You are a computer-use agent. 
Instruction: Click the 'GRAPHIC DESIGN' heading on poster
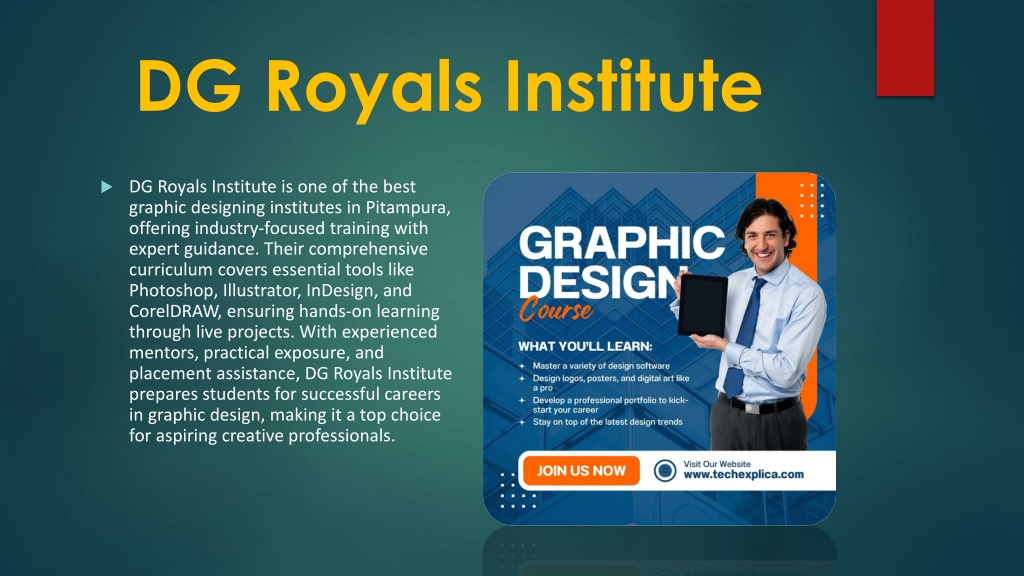click(620, 263)
